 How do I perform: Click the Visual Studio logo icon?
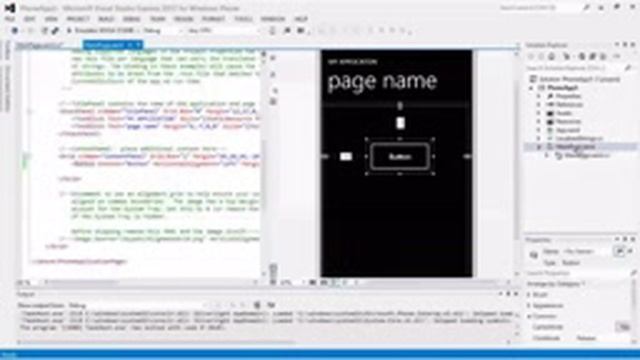(10, 8)
